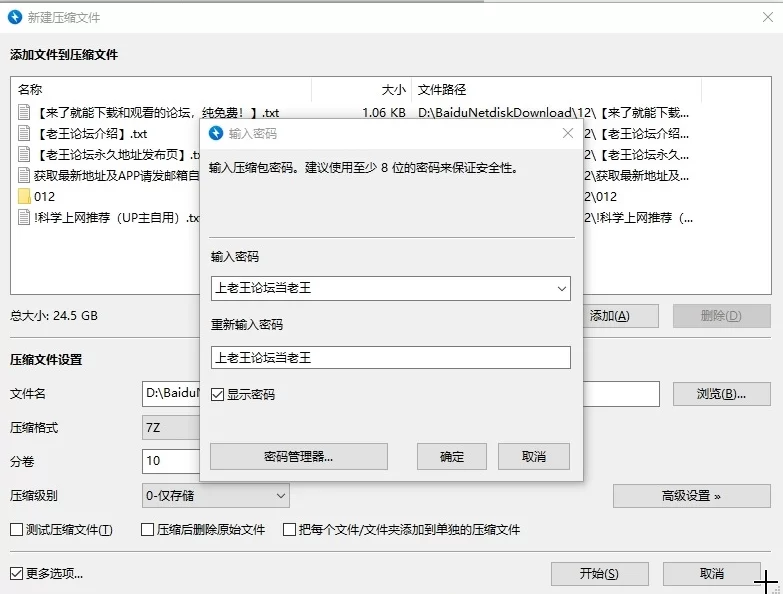Confirm password with the 确定 button
The image size is (783, 594).
pyautogui.click(x=452, y=457)
